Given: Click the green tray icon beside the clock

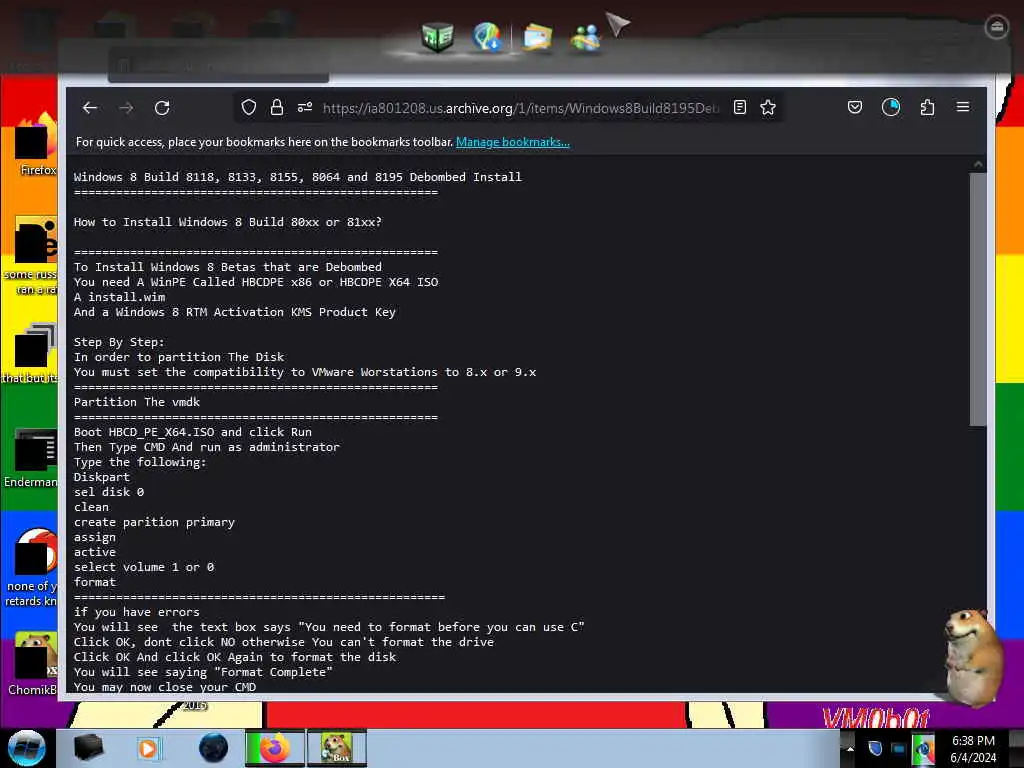Looking at the screenshot, I should coord(923,749).
